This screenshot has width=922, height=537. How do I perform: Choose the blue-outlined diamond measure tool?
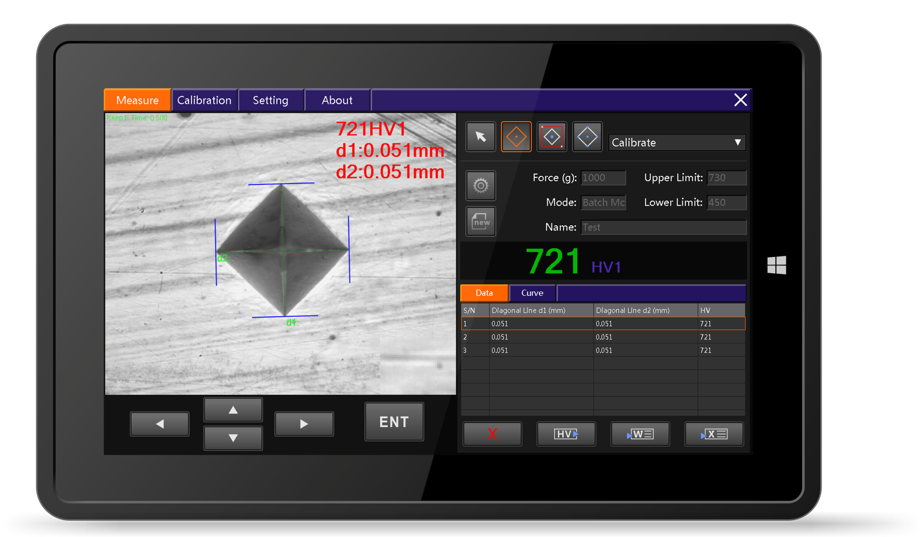point(587,137)
